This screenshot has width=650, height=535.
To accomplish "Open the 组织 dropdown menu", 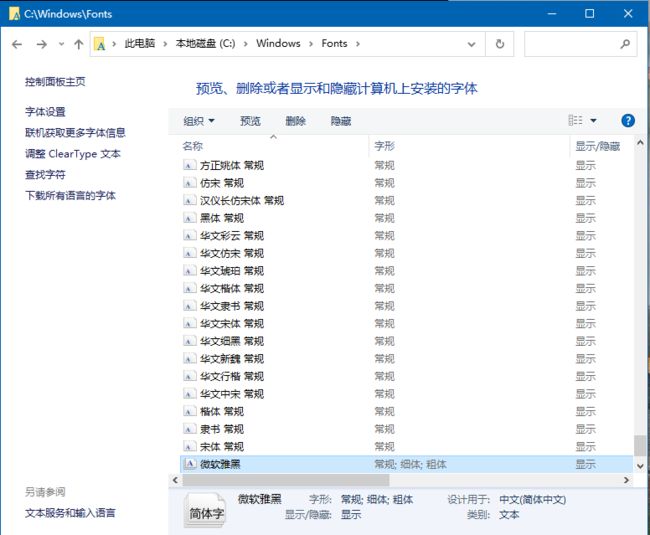I will [199, 121].
